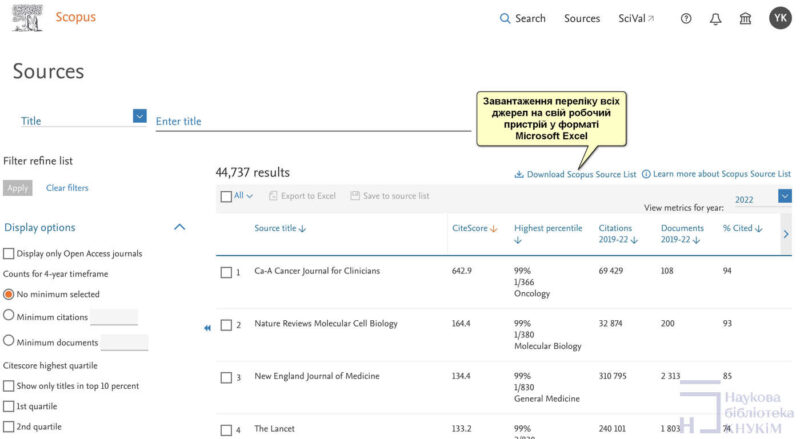The image size is (800, 439).
Task: Click the institution building icon
Action: 745,18
